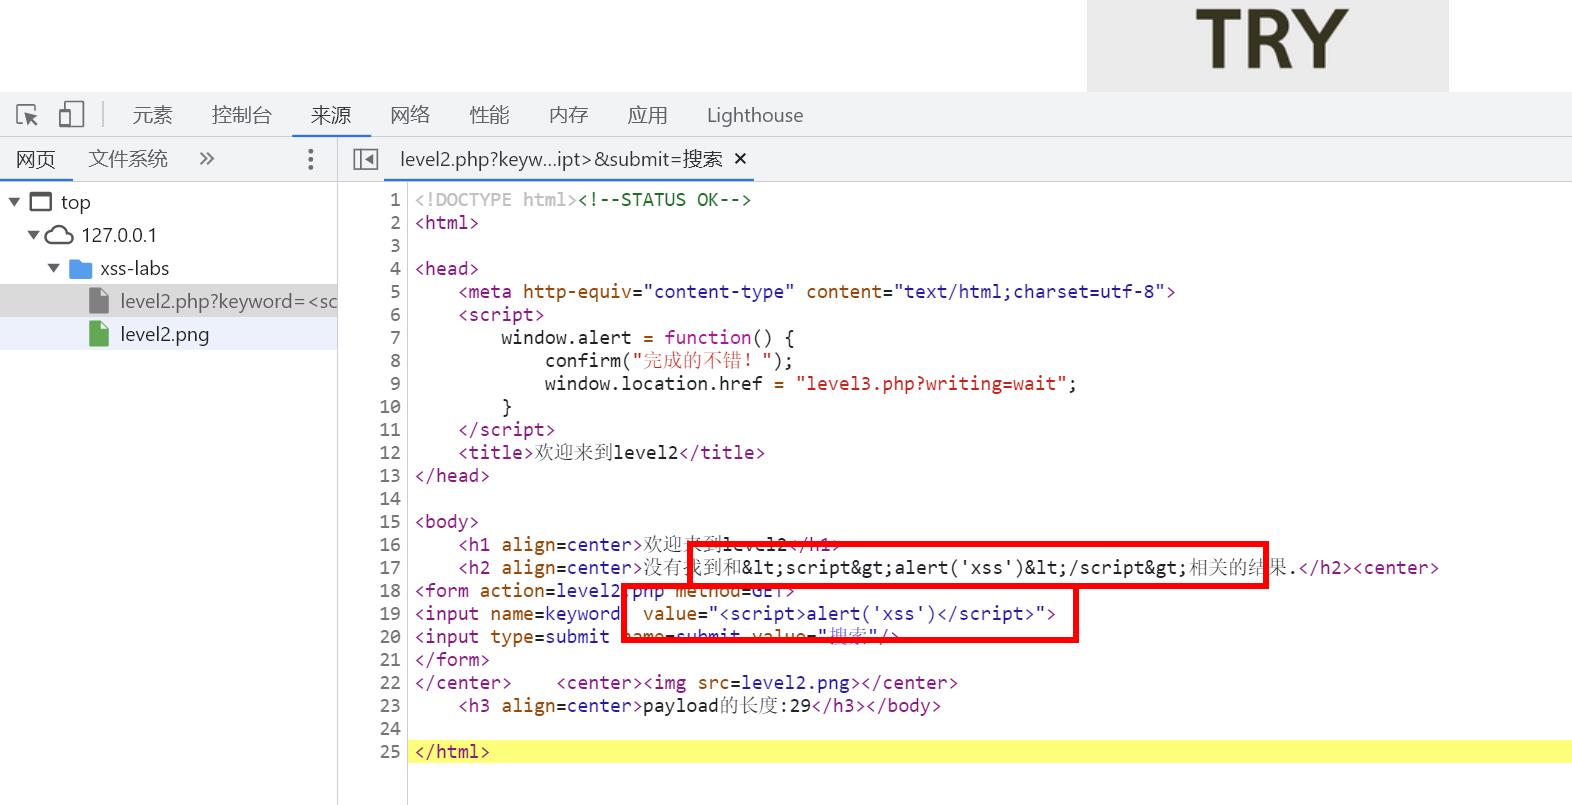Click the closing </html> tag line
The height and width of the screenshot is (805, 1572).
tap(452, 751)
